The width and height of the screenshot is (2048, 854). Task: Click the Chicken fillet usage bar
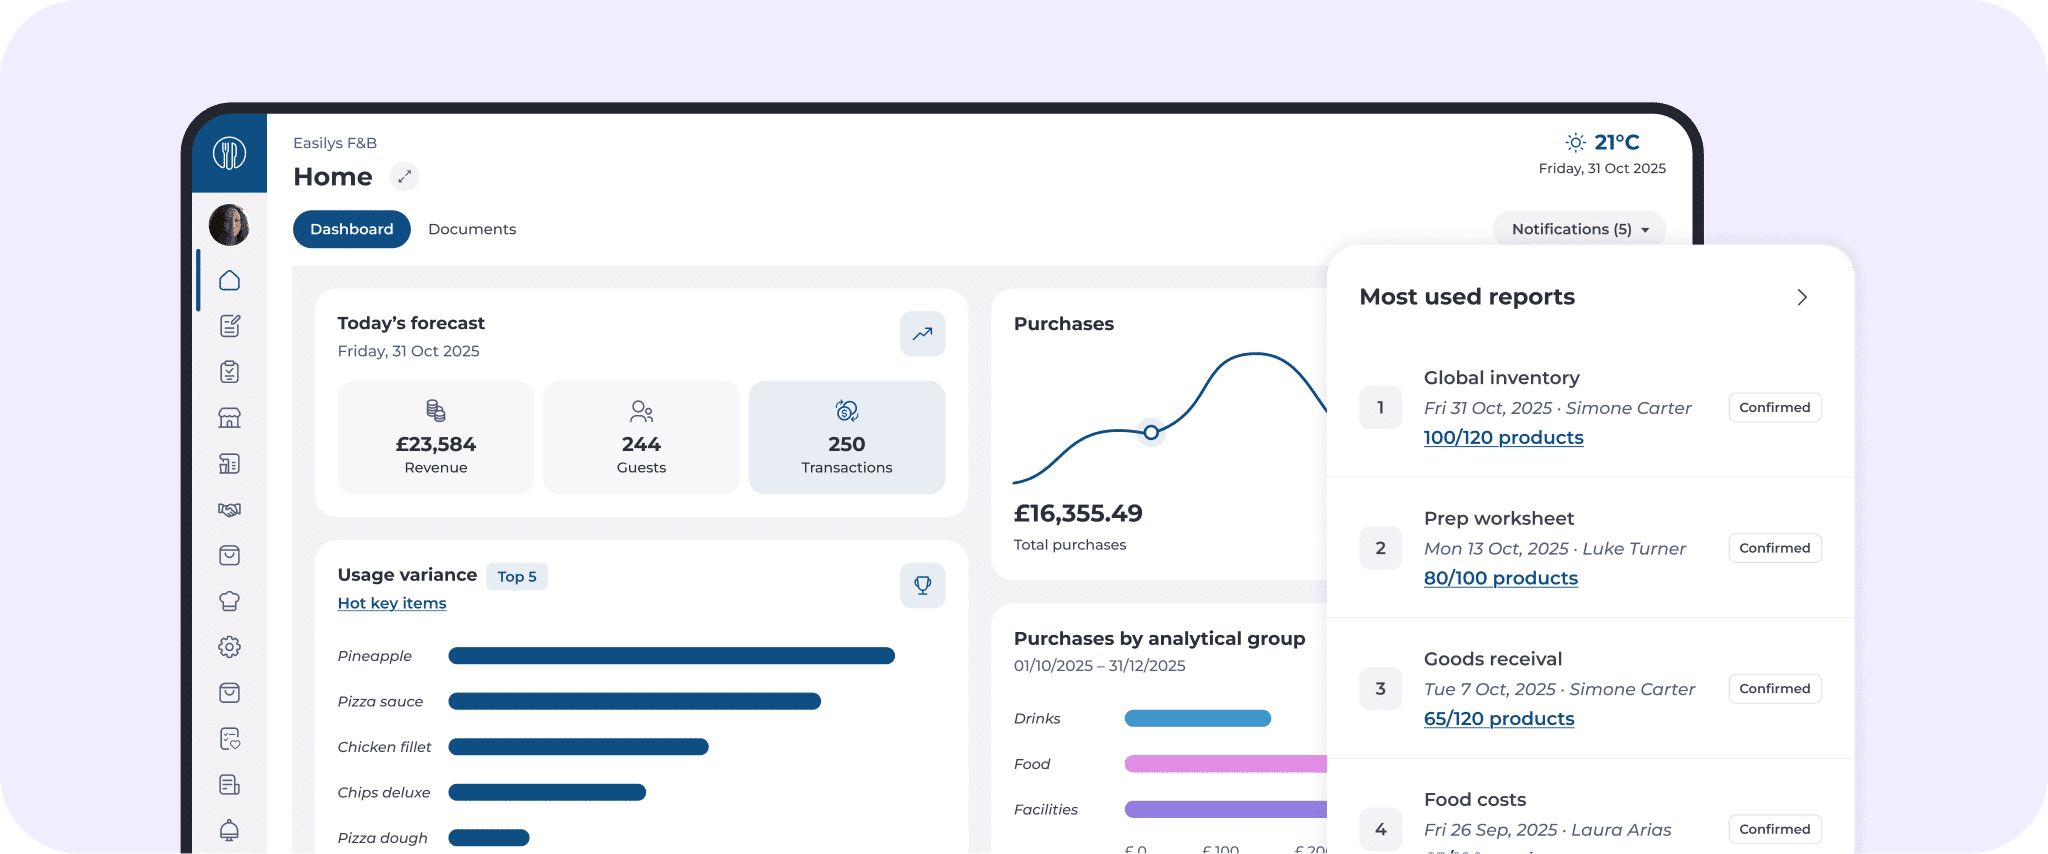578,747
